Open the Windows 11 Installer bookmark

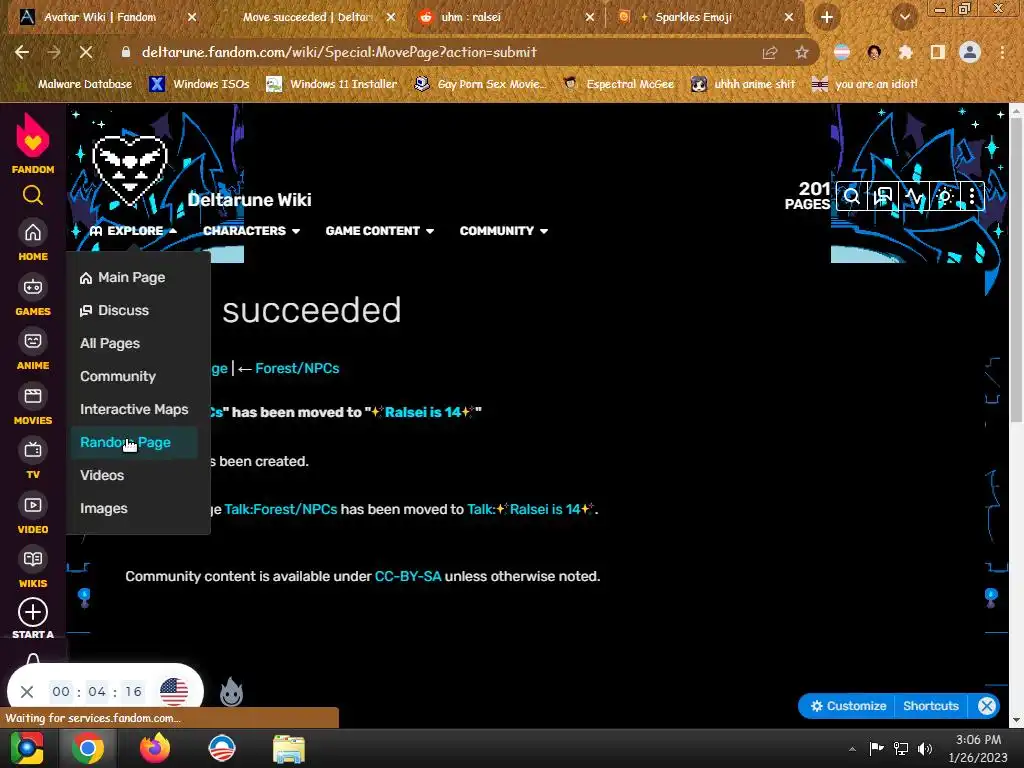(332, 84)
